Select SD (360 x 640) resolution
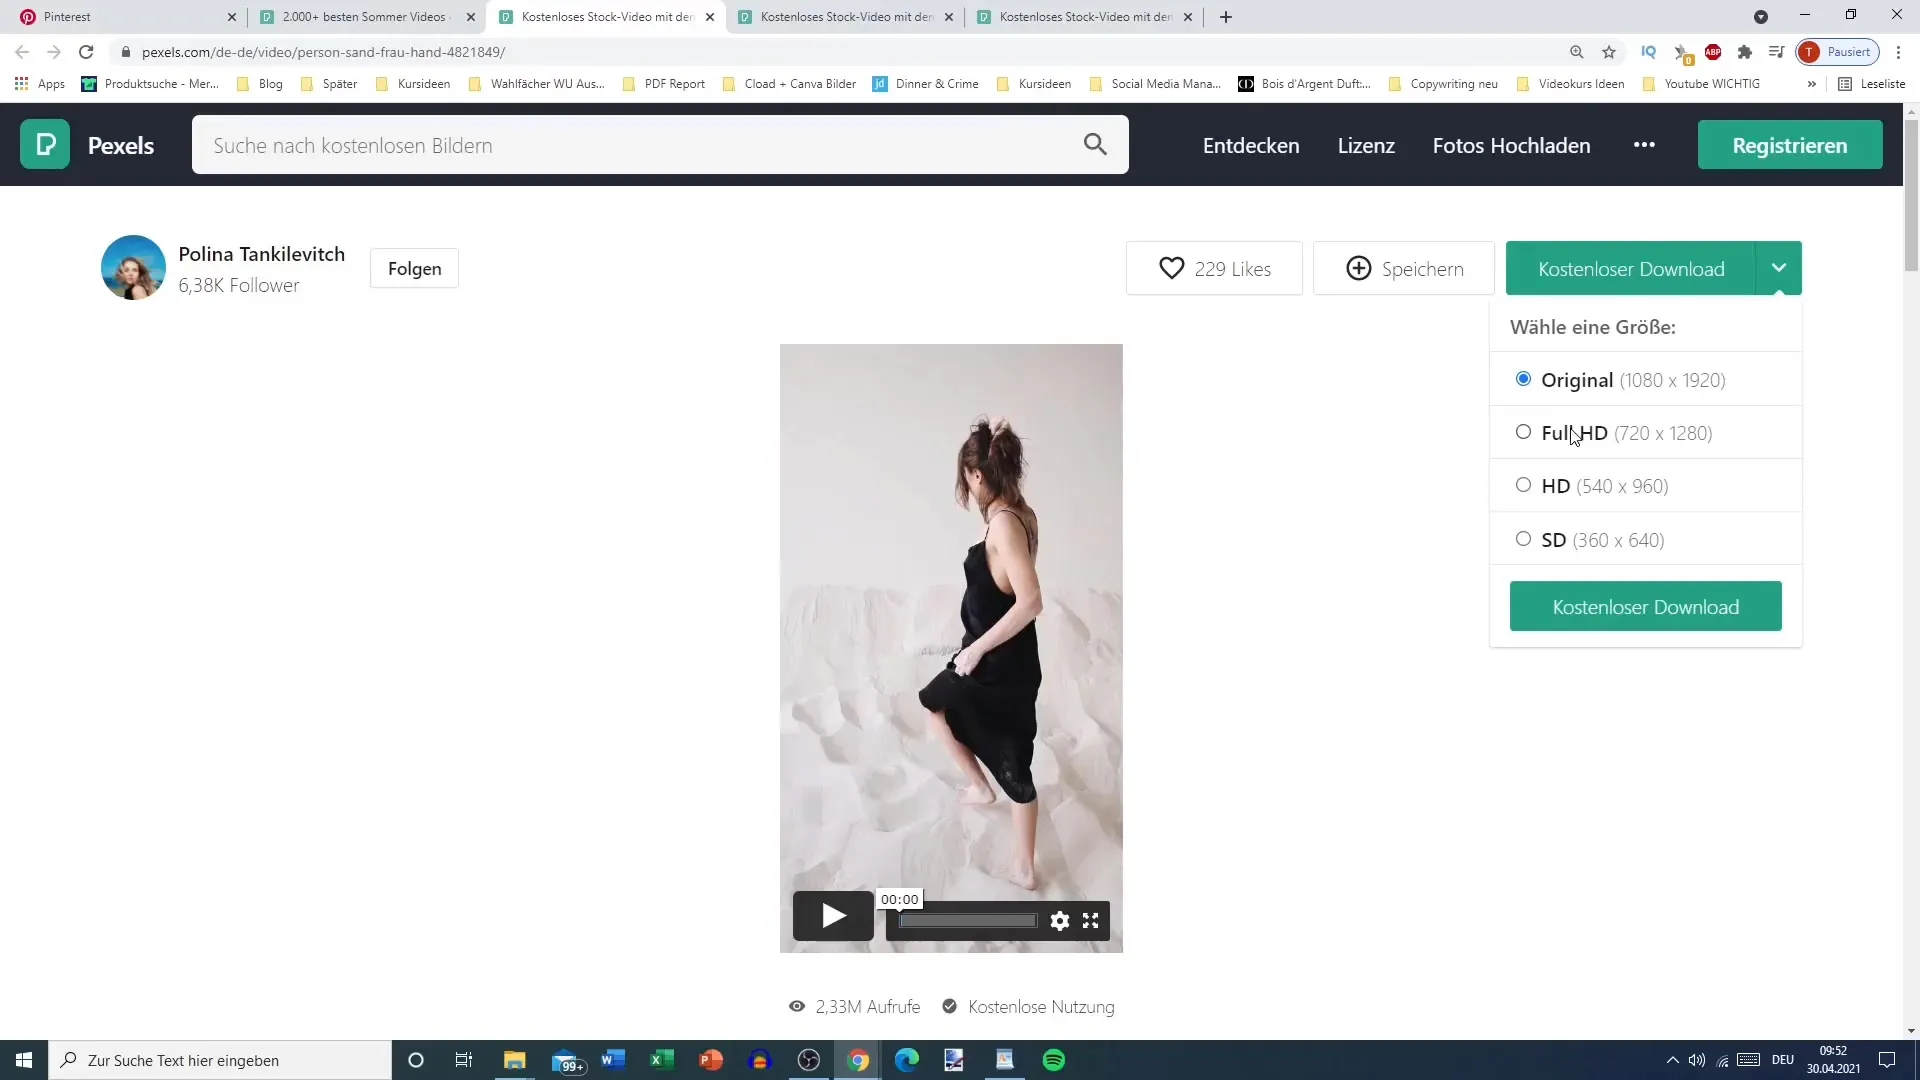This screenshot has height=1080, width=1920. click(x=1523, y=538)
